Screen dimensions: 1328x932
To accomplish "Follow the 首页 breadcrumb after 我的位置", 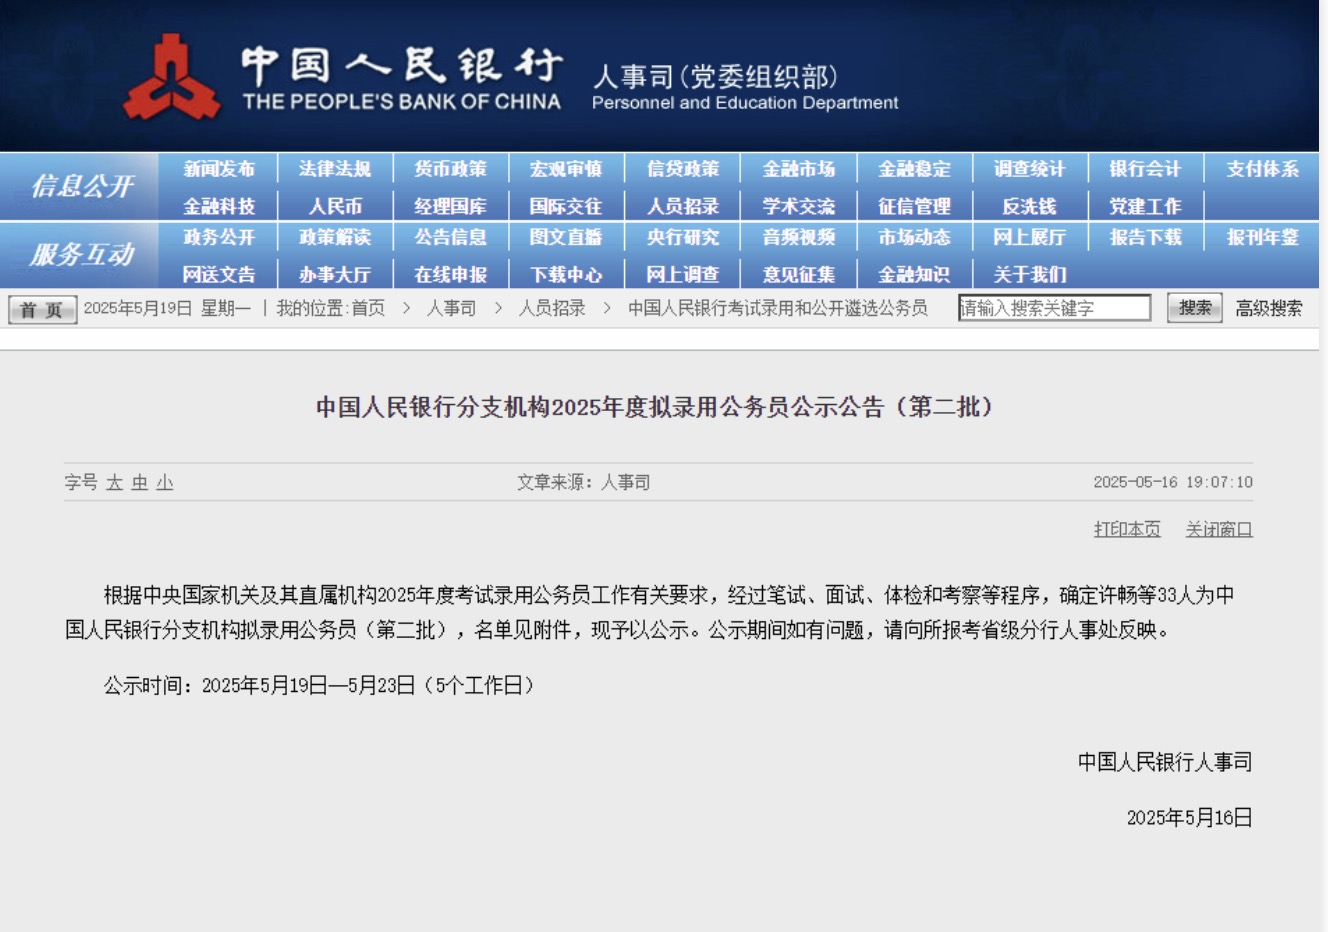I will pyautogui.click(x=368, y=308).
